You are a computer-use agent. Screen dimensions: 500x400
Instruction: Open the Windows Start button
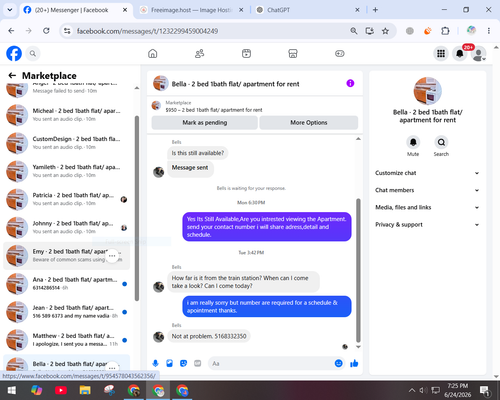point(12,390)
